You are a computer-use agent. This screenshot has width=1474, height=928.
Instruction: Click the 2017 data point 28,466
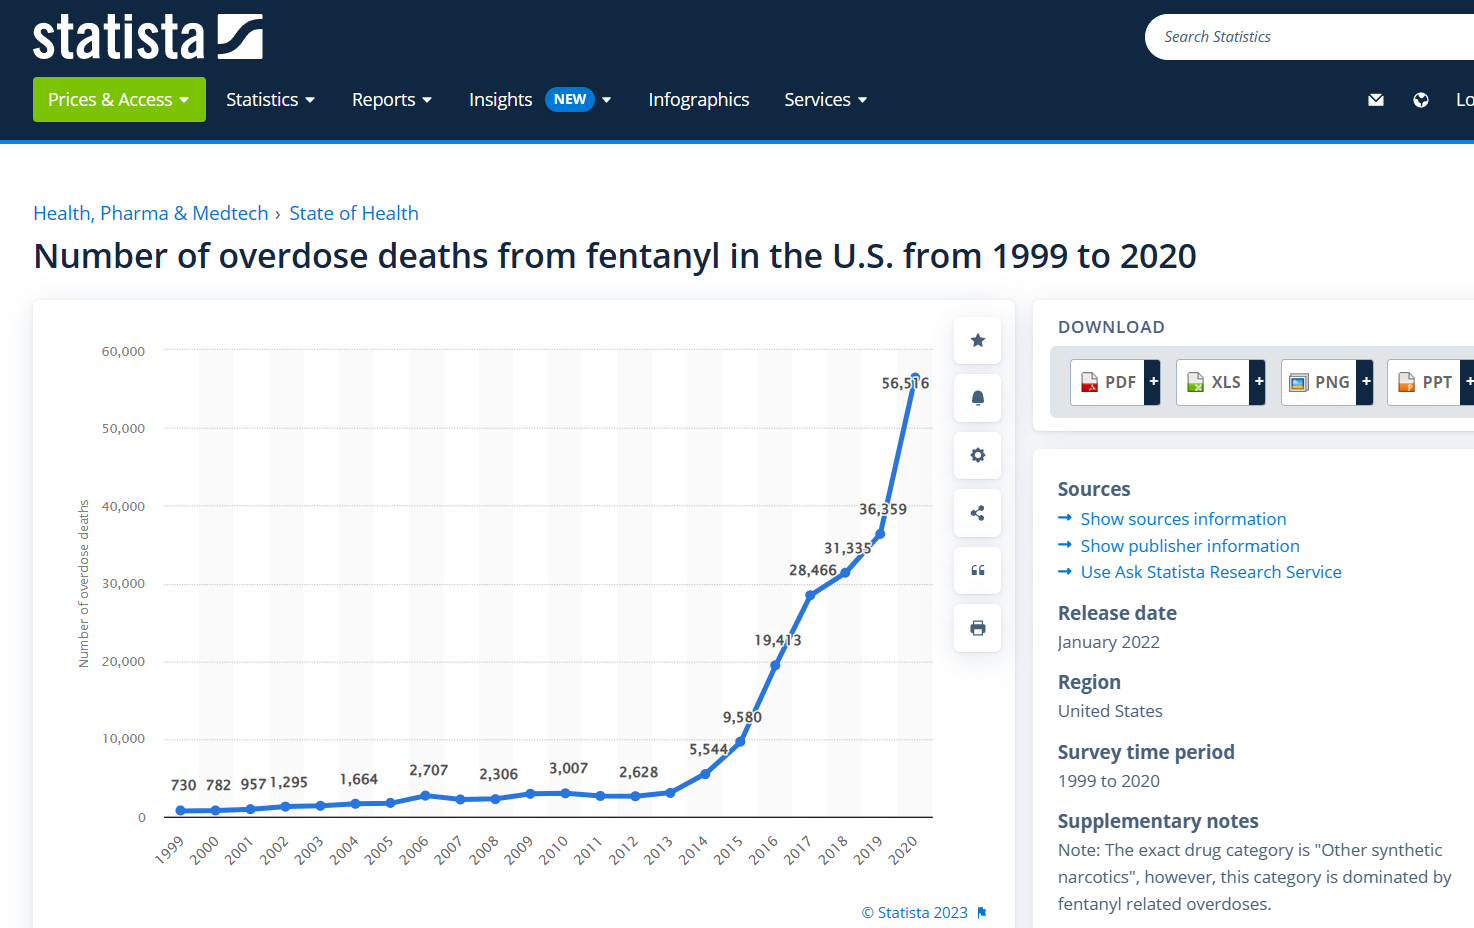click(810, 595)
